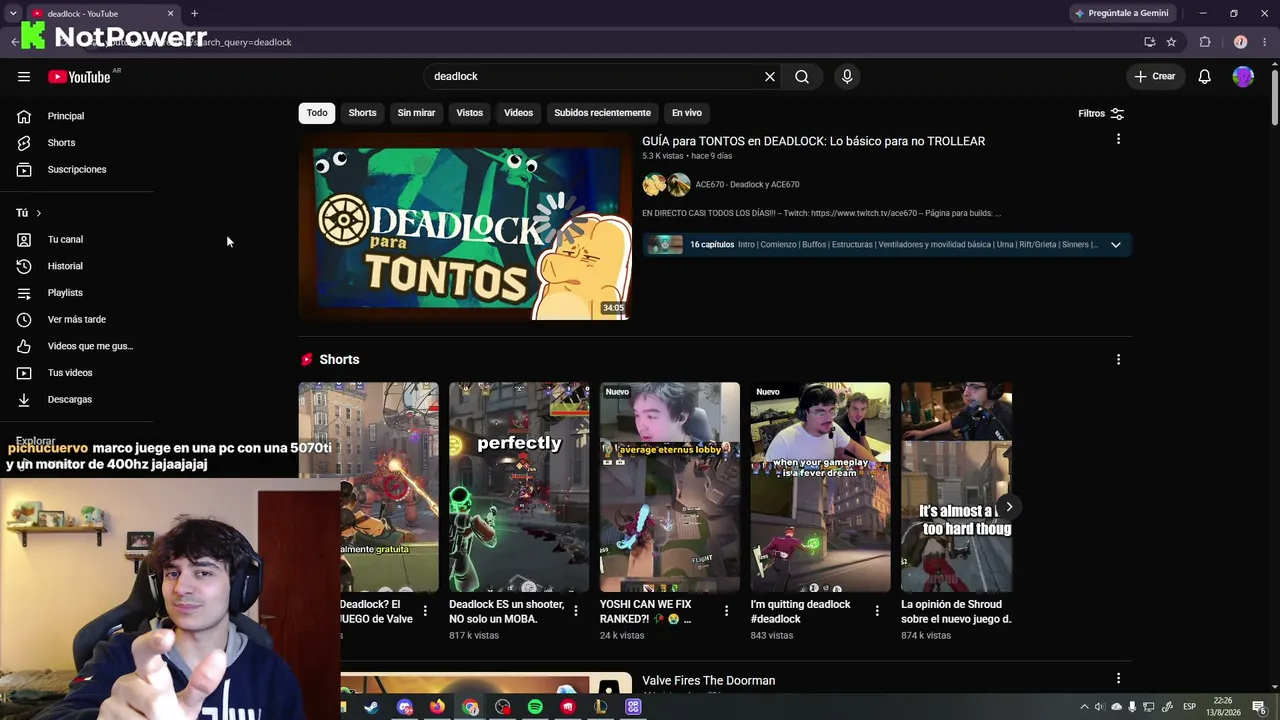Open a new browser tab
Viewport: 1280px width, 720px height.
pos(194,14)
